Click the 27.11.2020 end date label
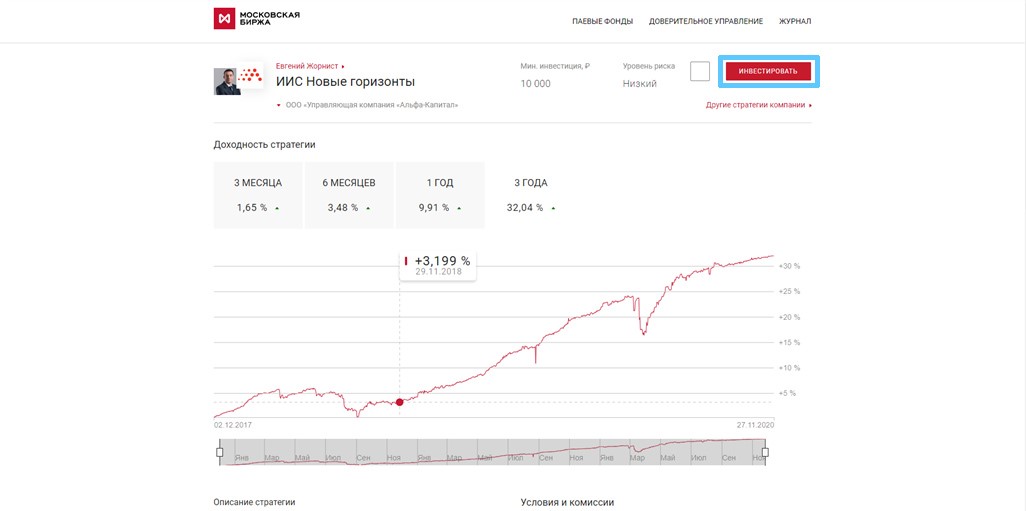The width and height of the screenshot is (1026, 511). (755, 425)
